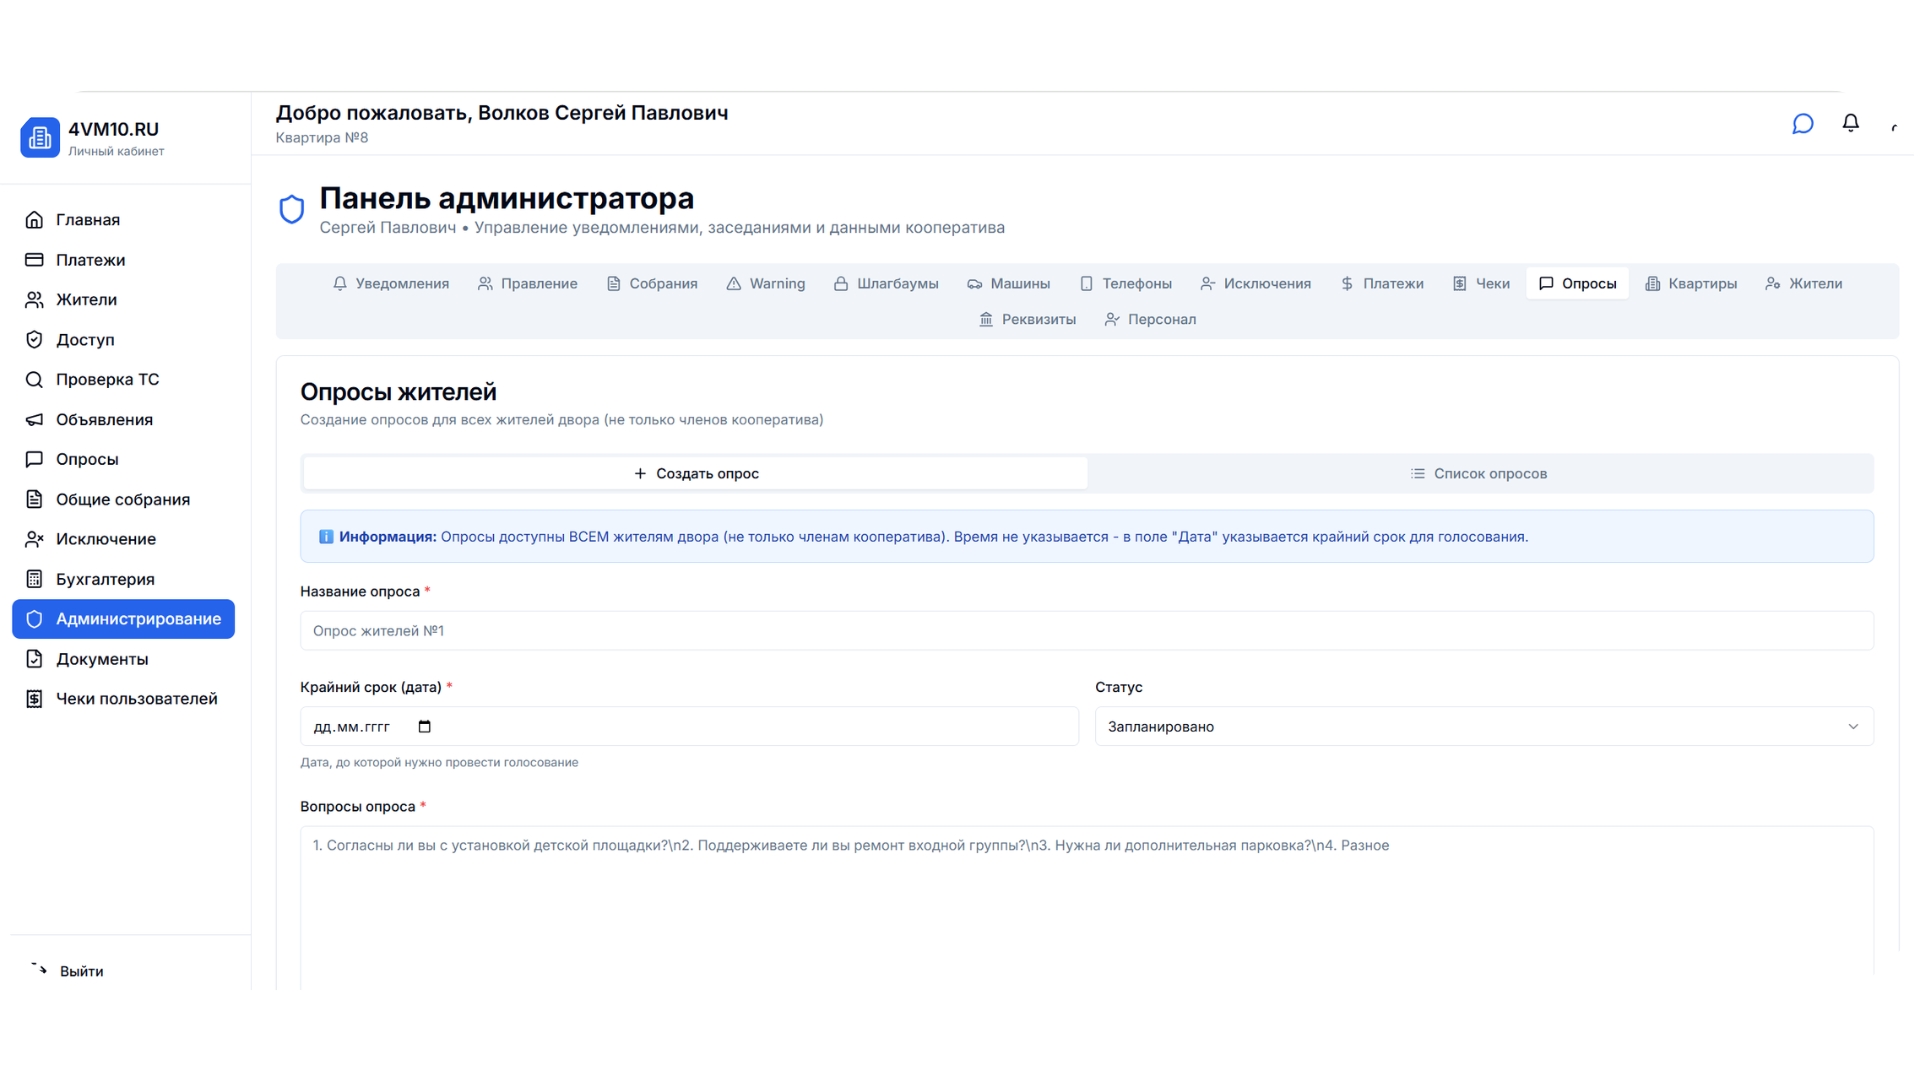This screenshot has height=1080, width=1920.
Task: Open the notifications bell icon
Action: click(1850, 123)
